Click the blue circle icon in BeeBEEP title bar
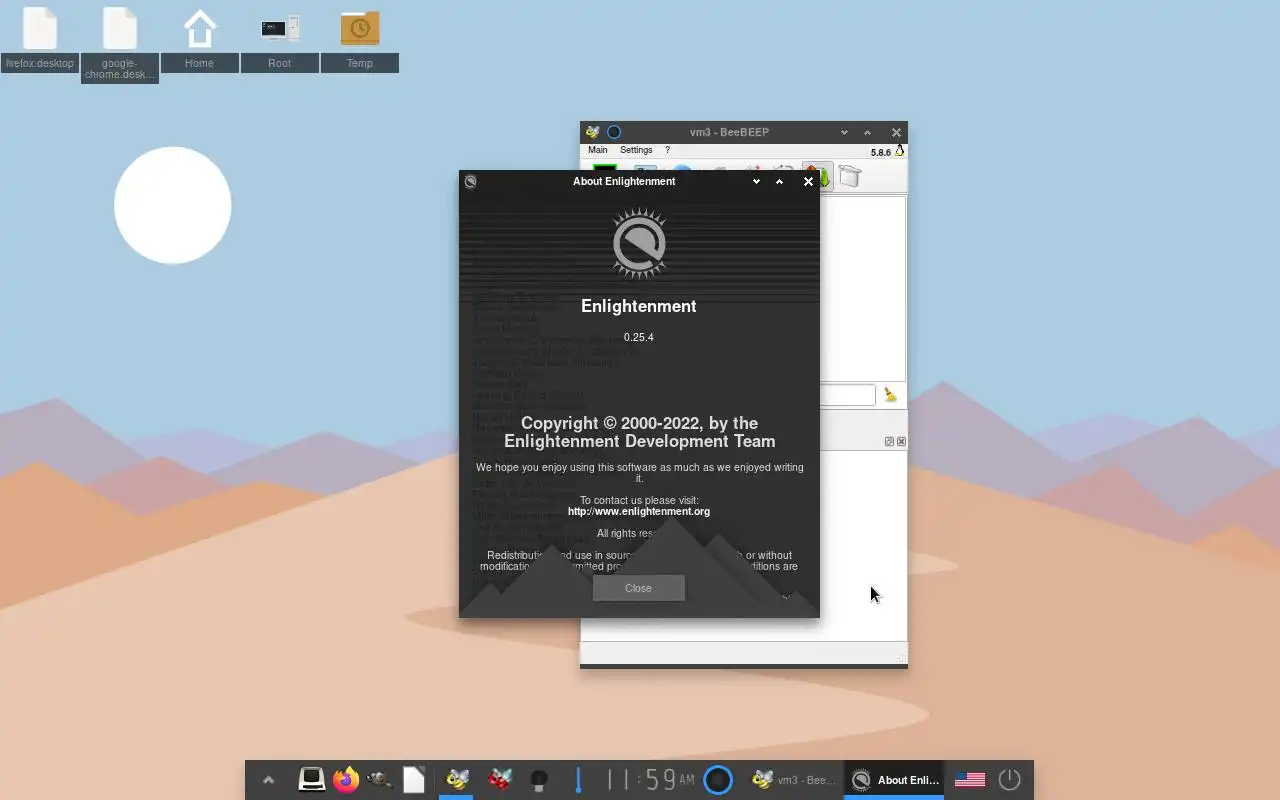 click(x=614, y=132)
